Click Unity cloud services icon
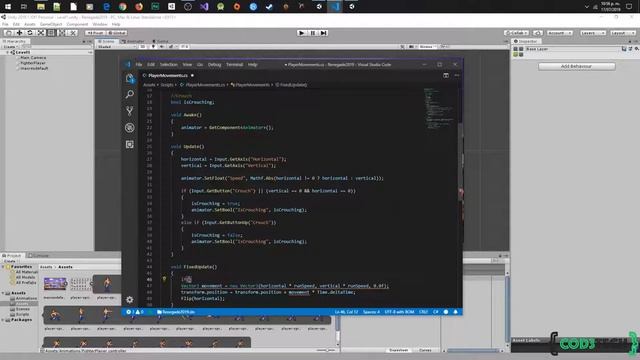The image size is (640, 360). tap(538, 33)
